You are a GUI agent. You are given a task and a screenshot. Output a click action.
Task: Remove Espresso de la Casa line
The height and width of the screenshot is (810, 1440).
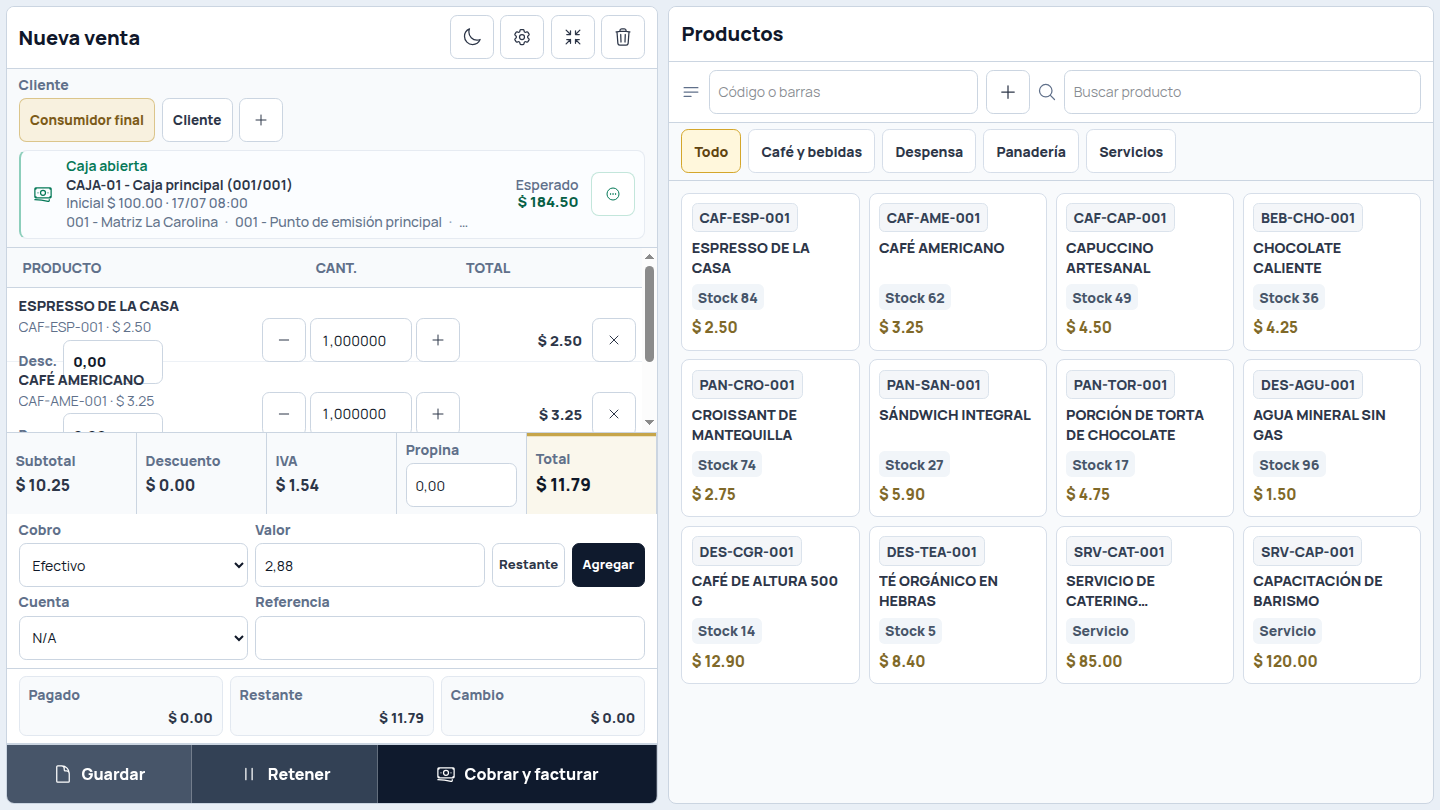[x=614, y=340]
